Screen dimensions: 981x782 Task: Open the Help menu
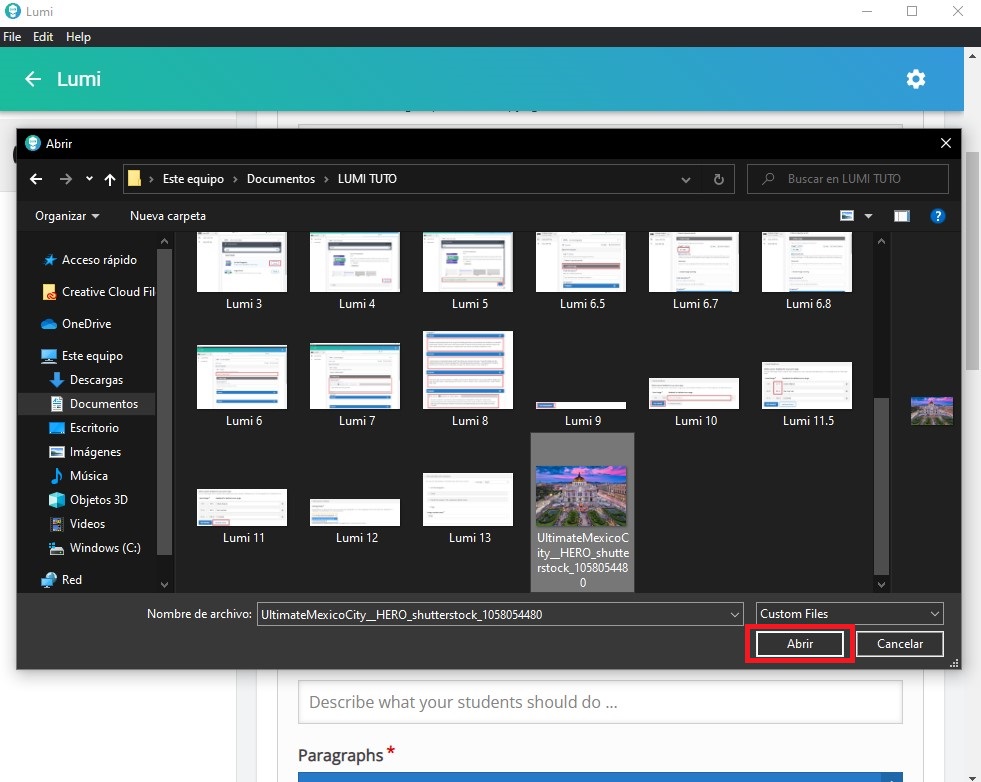coord(78,37)
